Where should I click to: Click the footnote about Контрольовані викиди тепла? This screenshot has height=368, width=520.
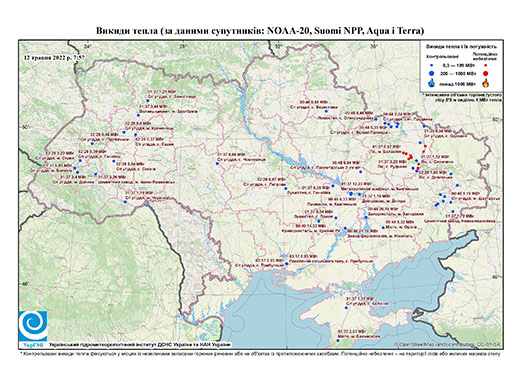260,353
